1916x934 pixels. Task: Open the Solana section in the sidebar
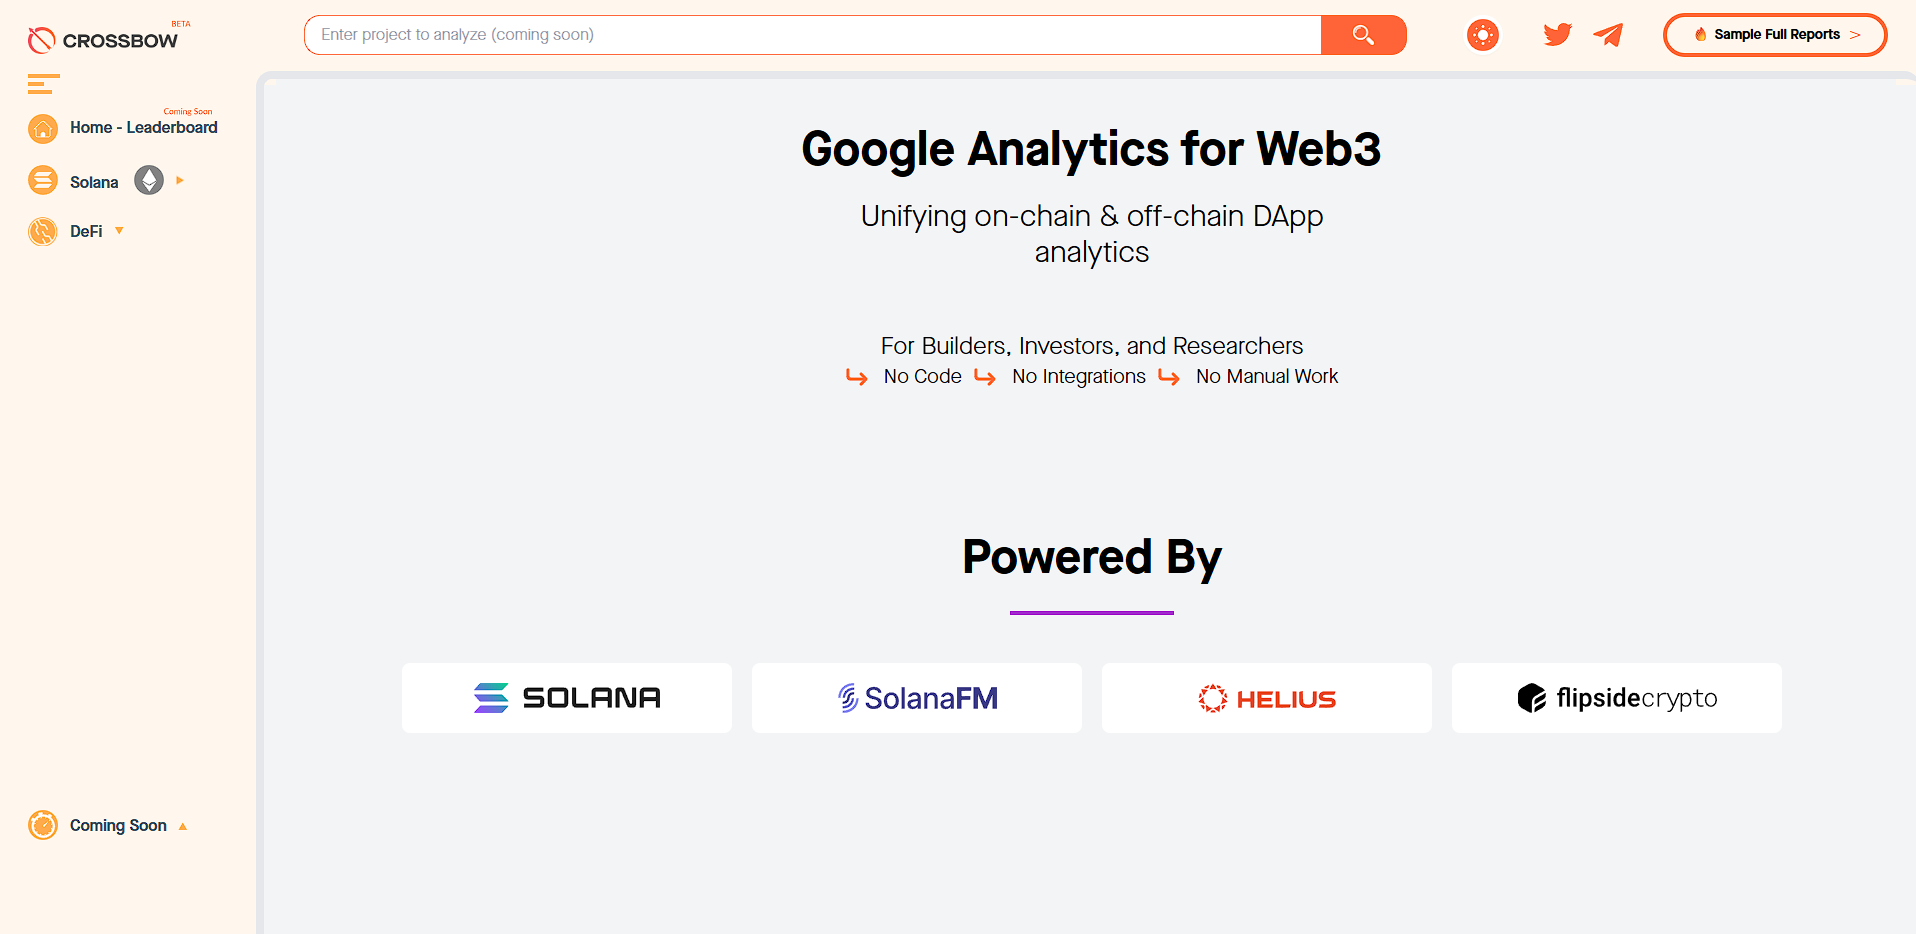95,181
